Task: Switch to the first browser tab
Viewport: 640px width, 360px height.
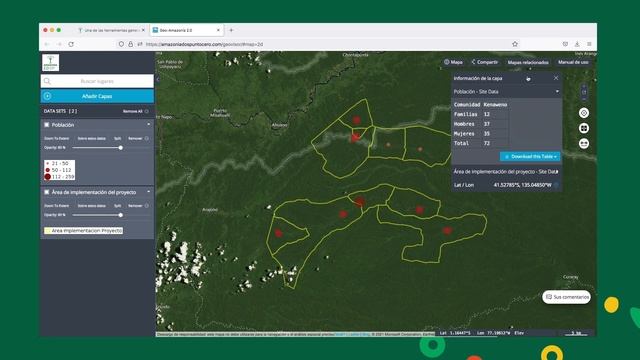Action: pyautogui.click(x=111, y=30)
